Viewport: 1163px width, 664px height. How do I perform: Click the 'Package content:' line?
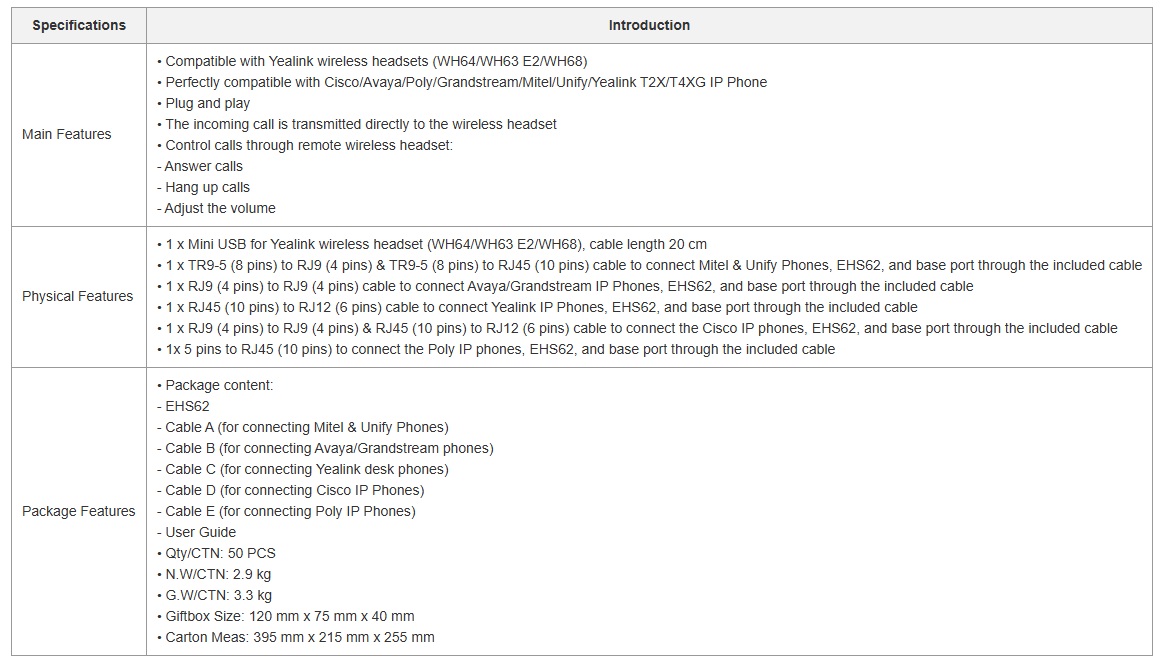click(218, 385)
